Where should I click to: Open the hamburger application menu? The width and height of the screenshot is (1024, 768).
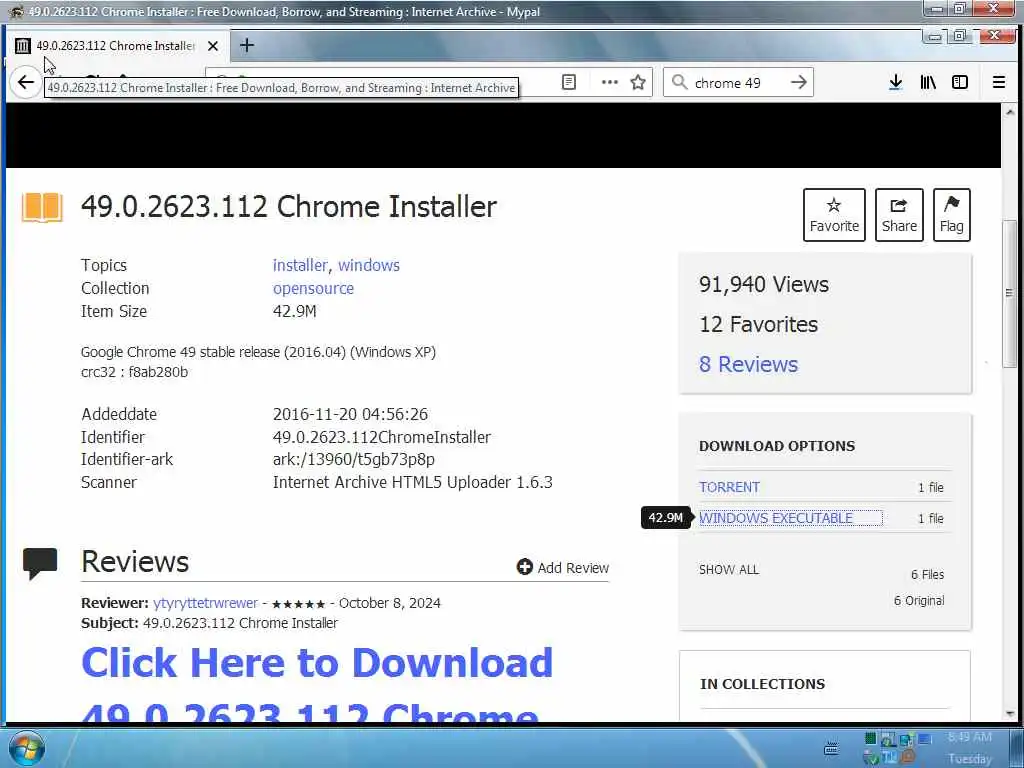[999, 82]
